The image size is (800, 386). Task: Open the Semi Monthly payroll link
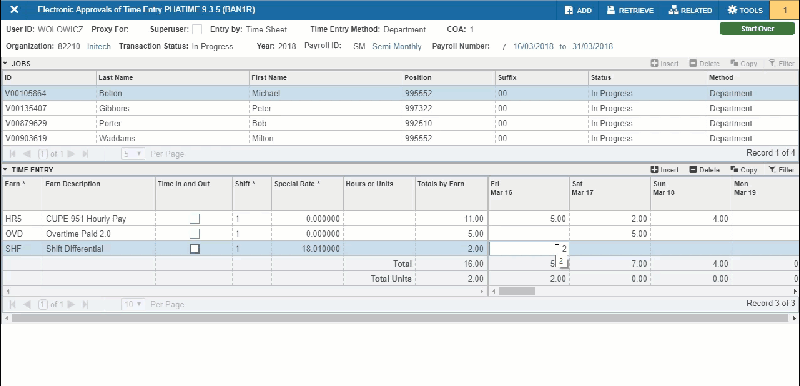pos(397,46)
